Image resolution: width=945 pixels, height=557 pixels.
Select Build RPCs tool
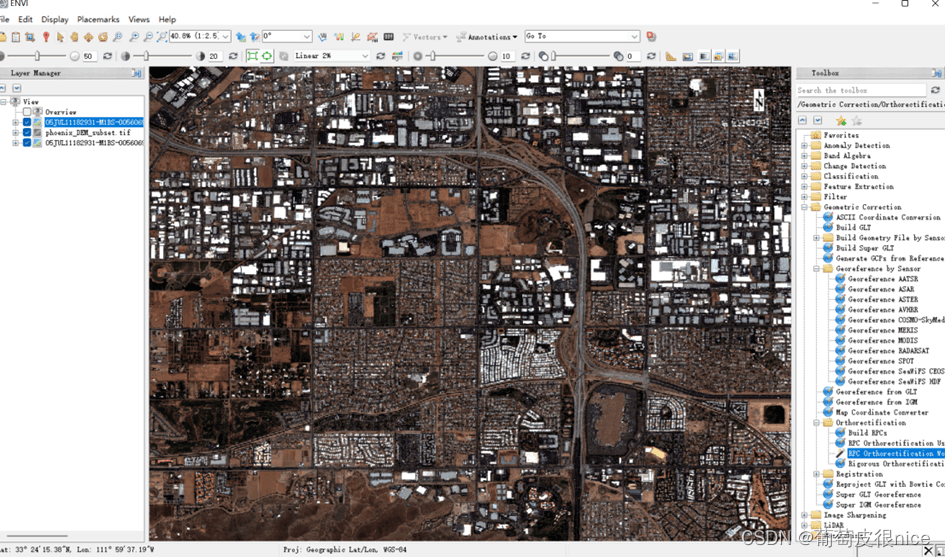click(x=867, y=433)
